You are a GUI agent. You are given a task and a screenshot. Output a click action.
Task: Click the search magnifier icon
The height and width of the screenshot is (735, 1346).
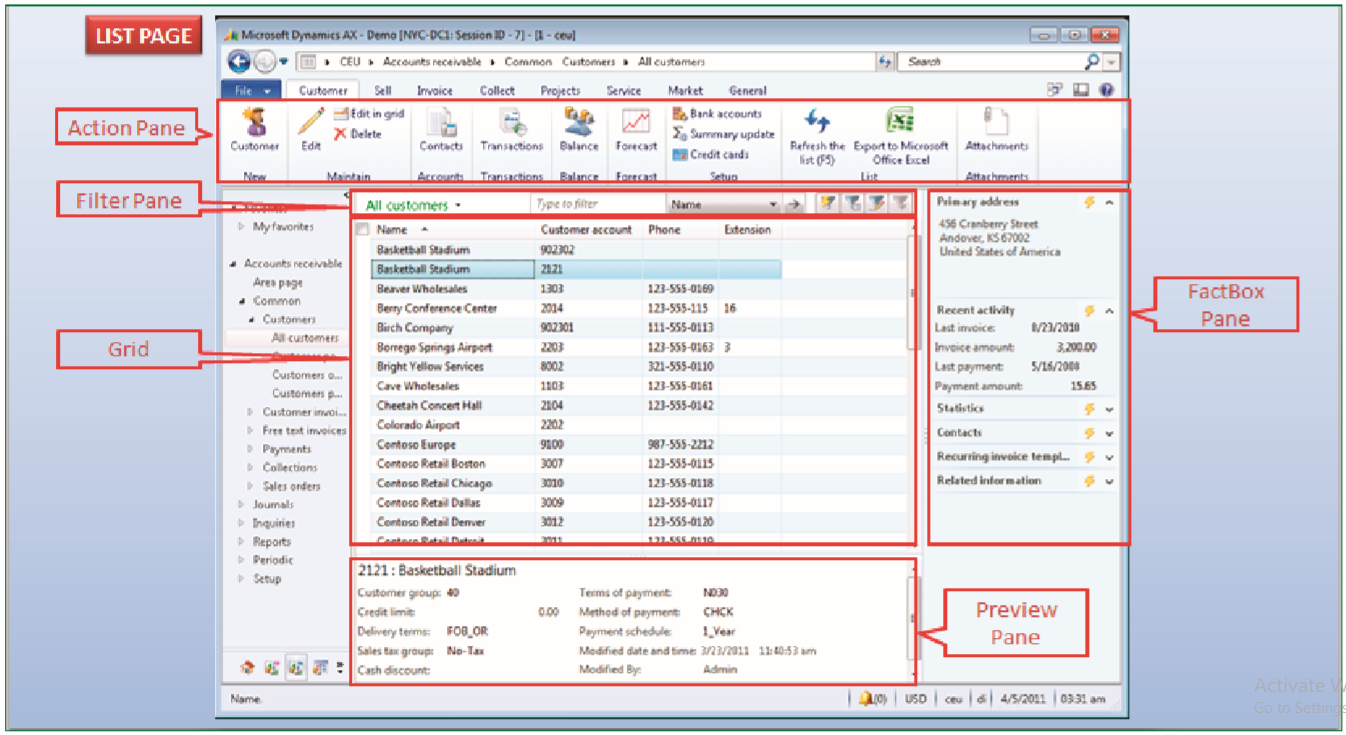click(1092, 62)
